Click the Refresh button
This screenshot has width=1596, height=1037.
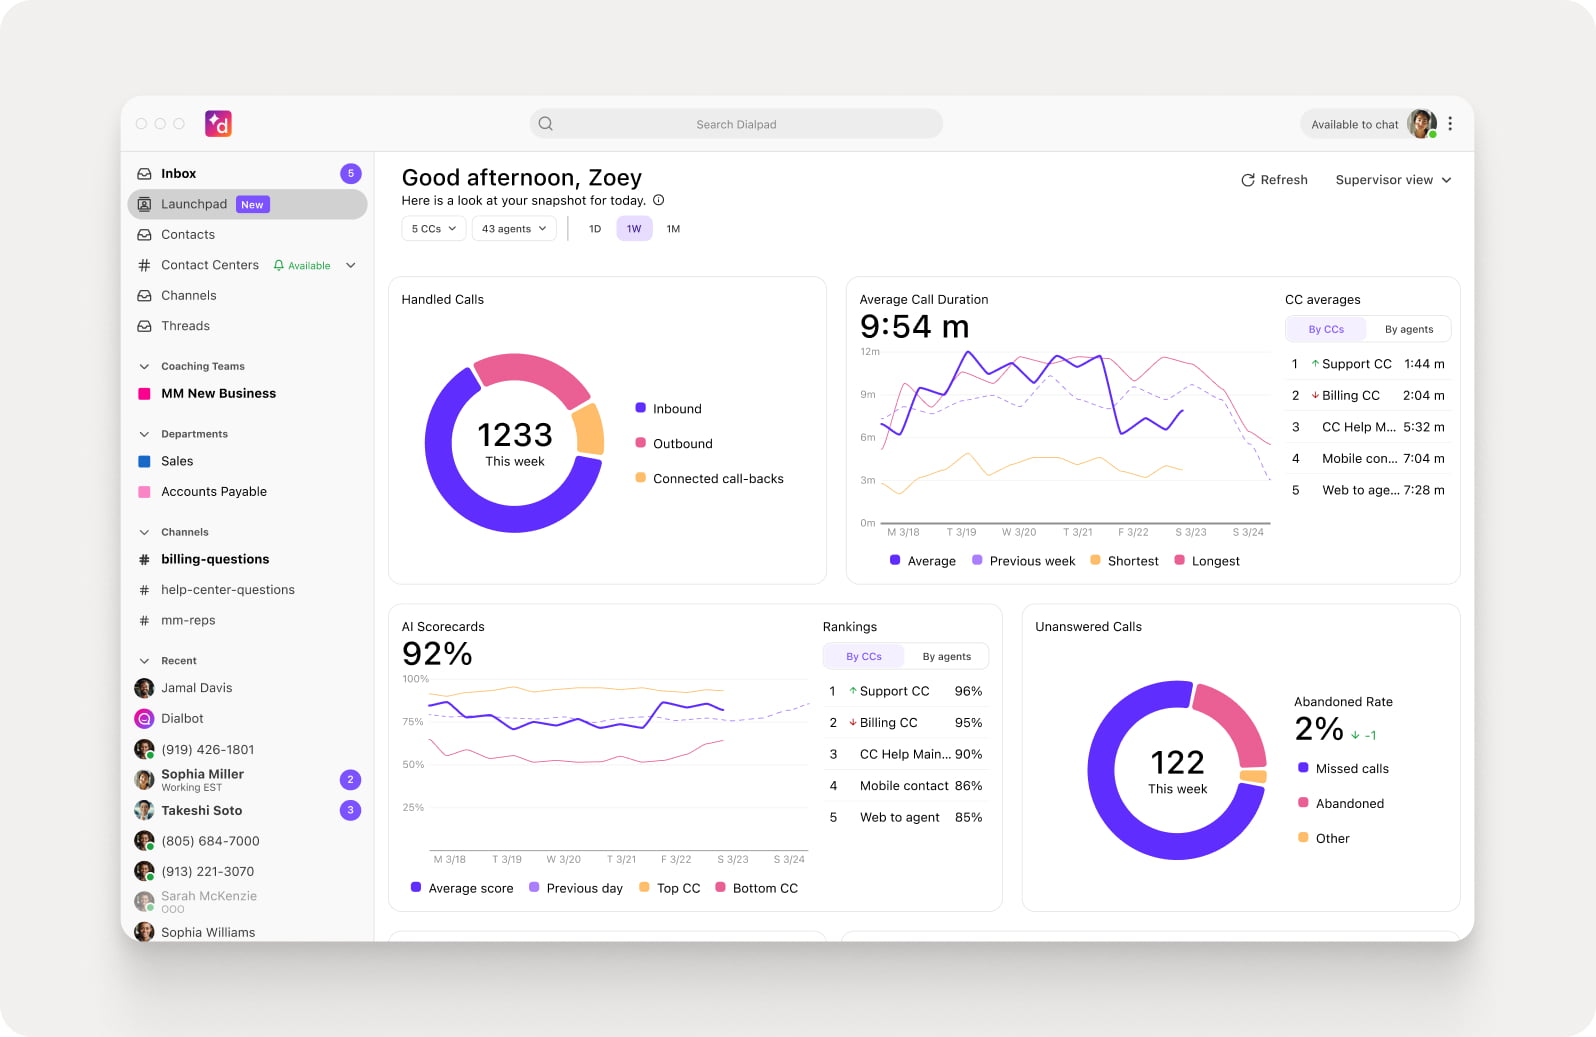point(1274,180)
